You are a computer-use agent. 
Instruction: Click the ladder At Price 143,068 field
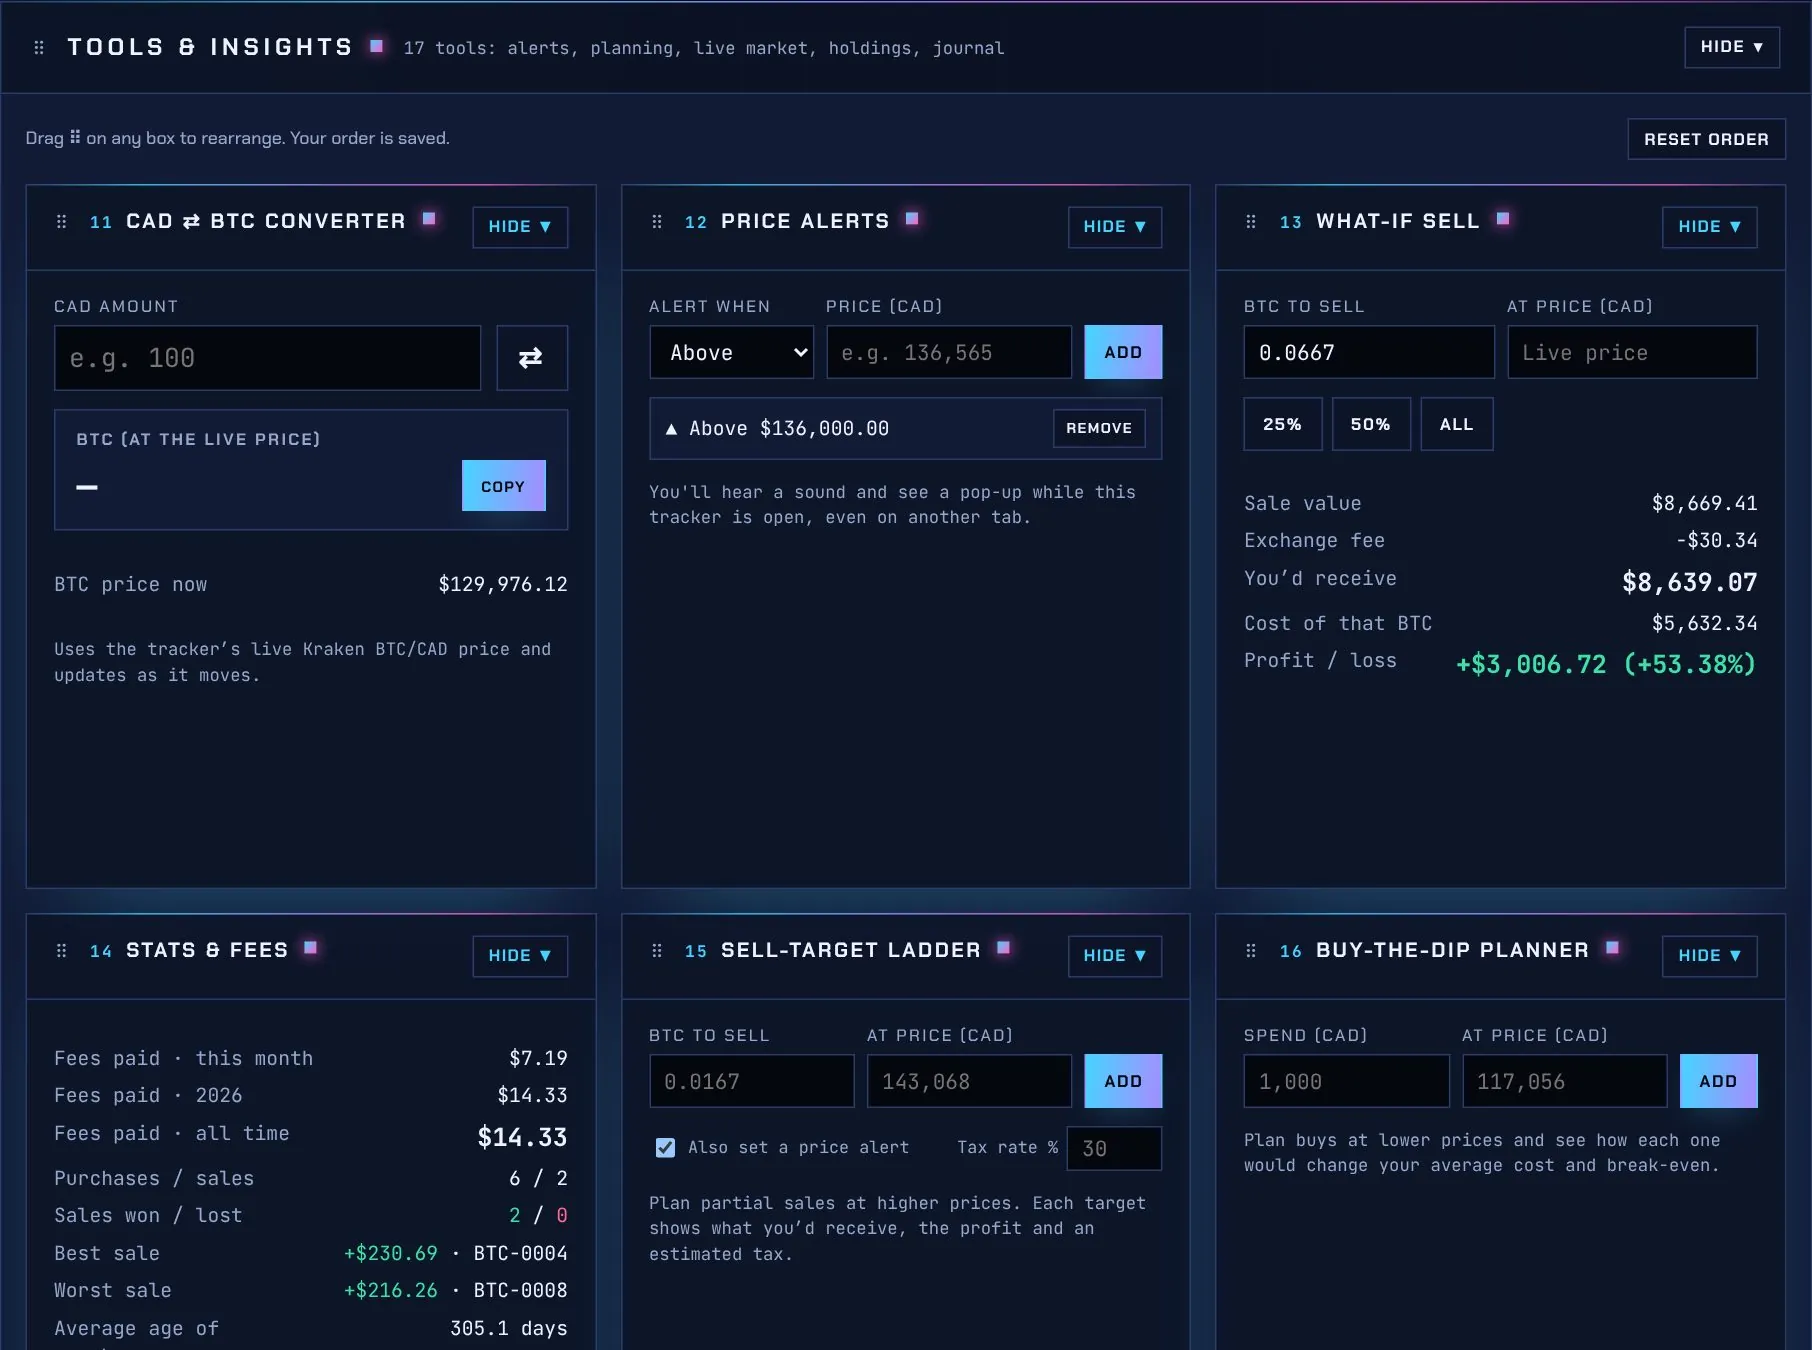(x=969, y=1081)
